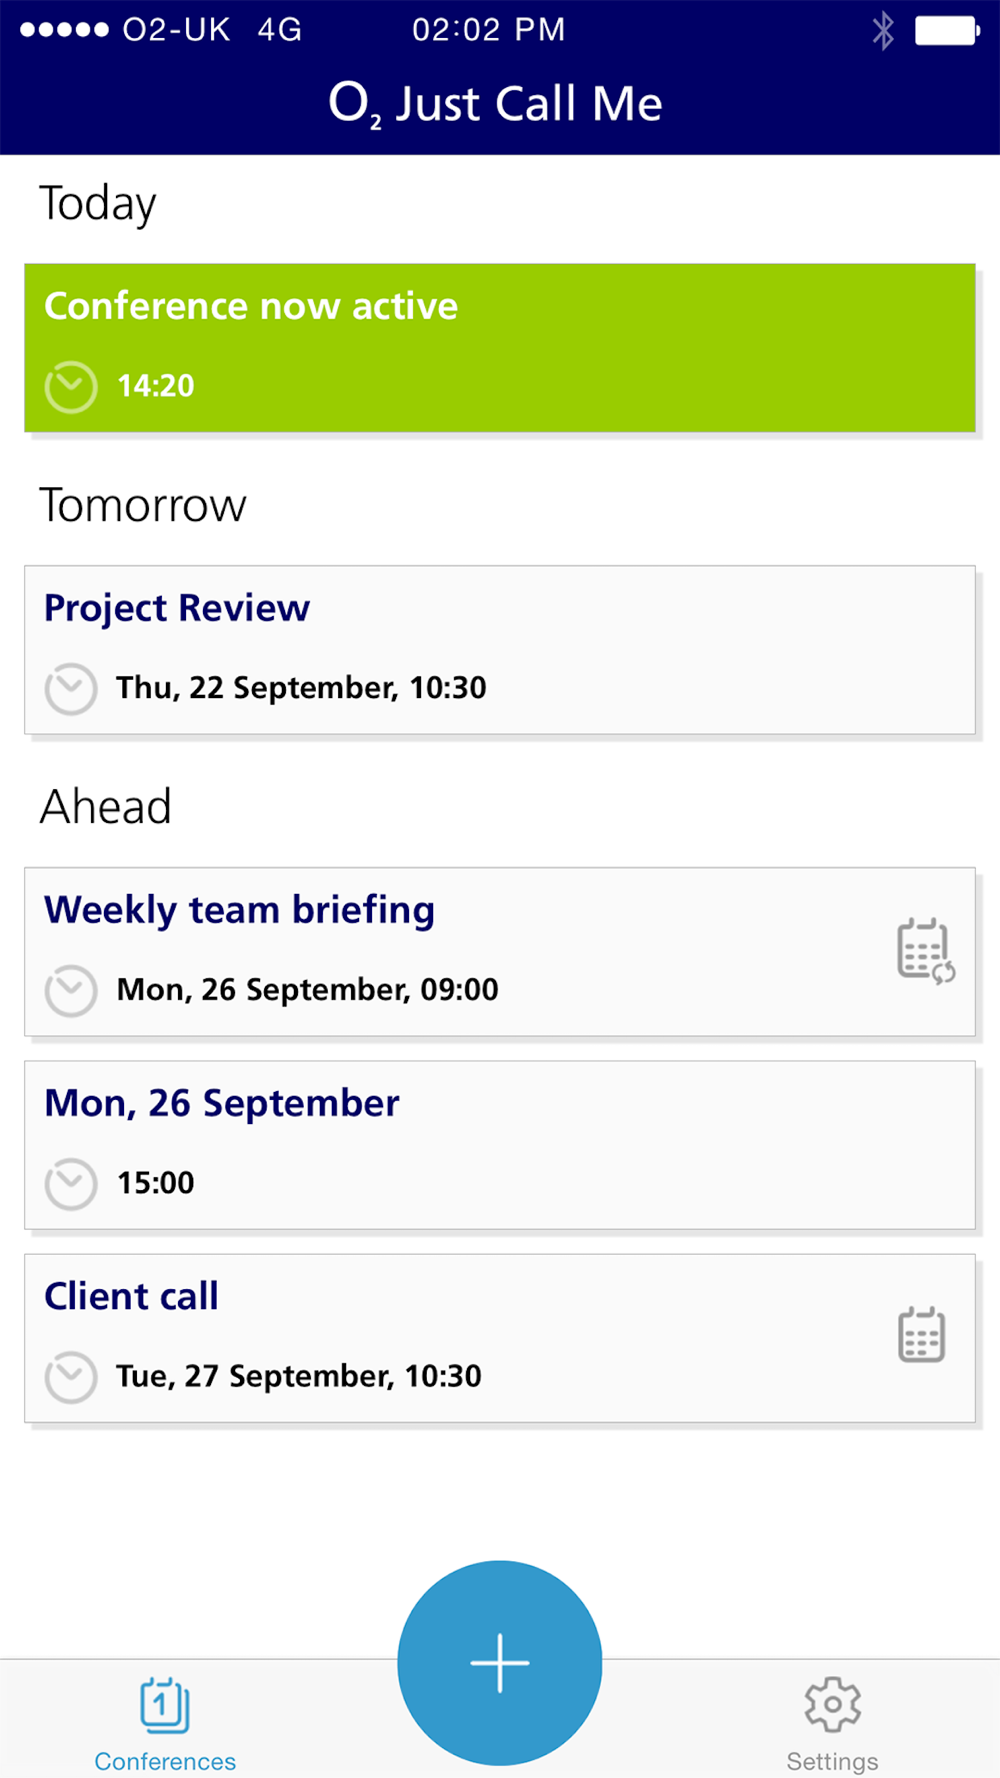
Task: Open the Weekly team briefing conference
Action: pyautogui.click(x=500, y=952)
